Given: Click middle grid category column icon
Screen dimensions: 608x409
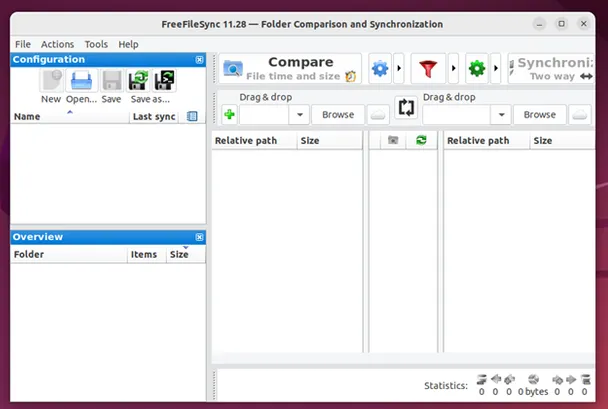Looking at the screenshot, I should pyautogui.click(x=393, y=140).
